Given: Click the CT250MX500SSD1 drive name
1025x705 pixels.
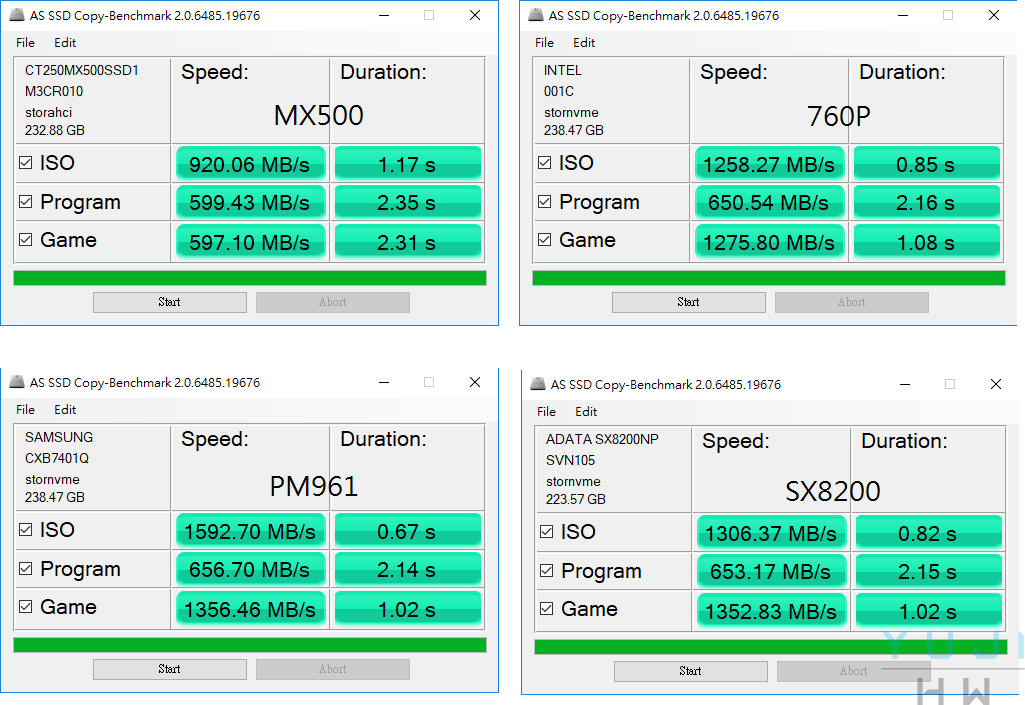Looking at the screenshot, I should [x=82, y=70].
